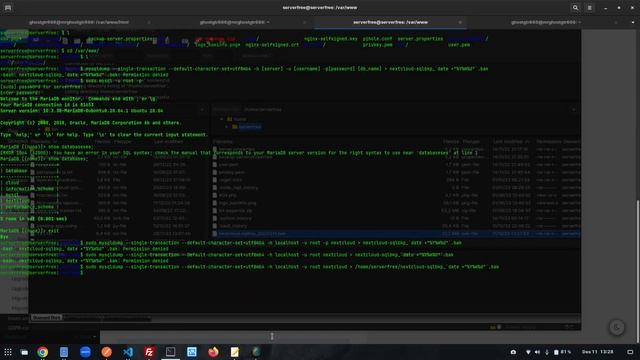Open the yellow notes app icon
Image resolution: width=640 pixels, height=360 pixels.
235,352
